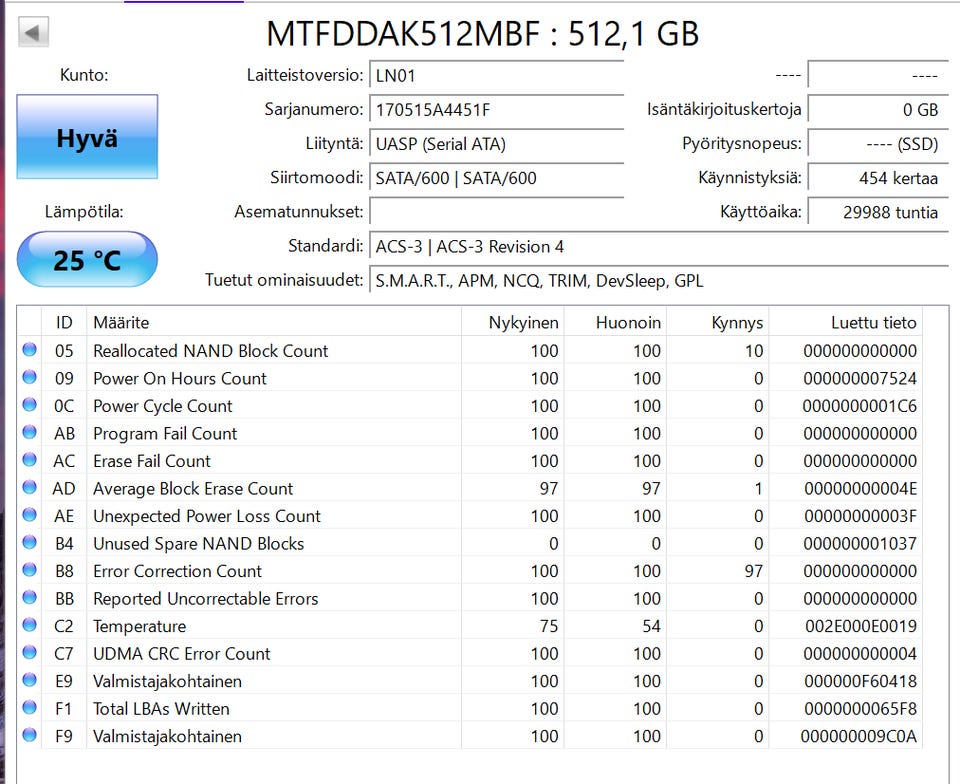Click status orb next to Temperature attribute
960x784 pixels.
[x=30, y=626]
